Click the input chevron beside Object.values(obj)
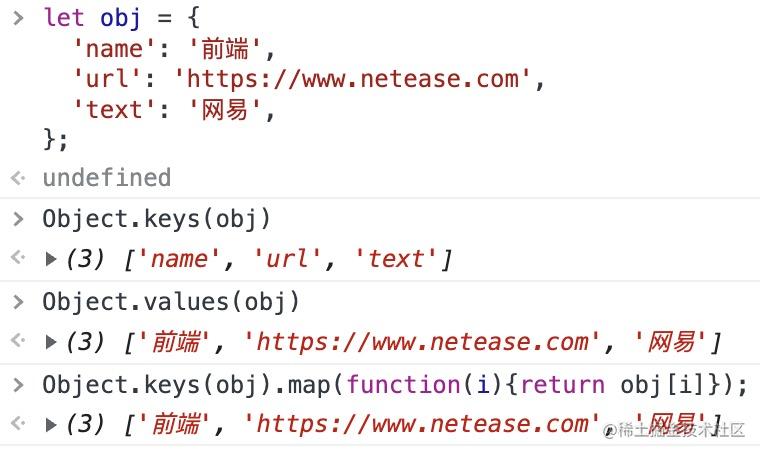 click(18, 302)
